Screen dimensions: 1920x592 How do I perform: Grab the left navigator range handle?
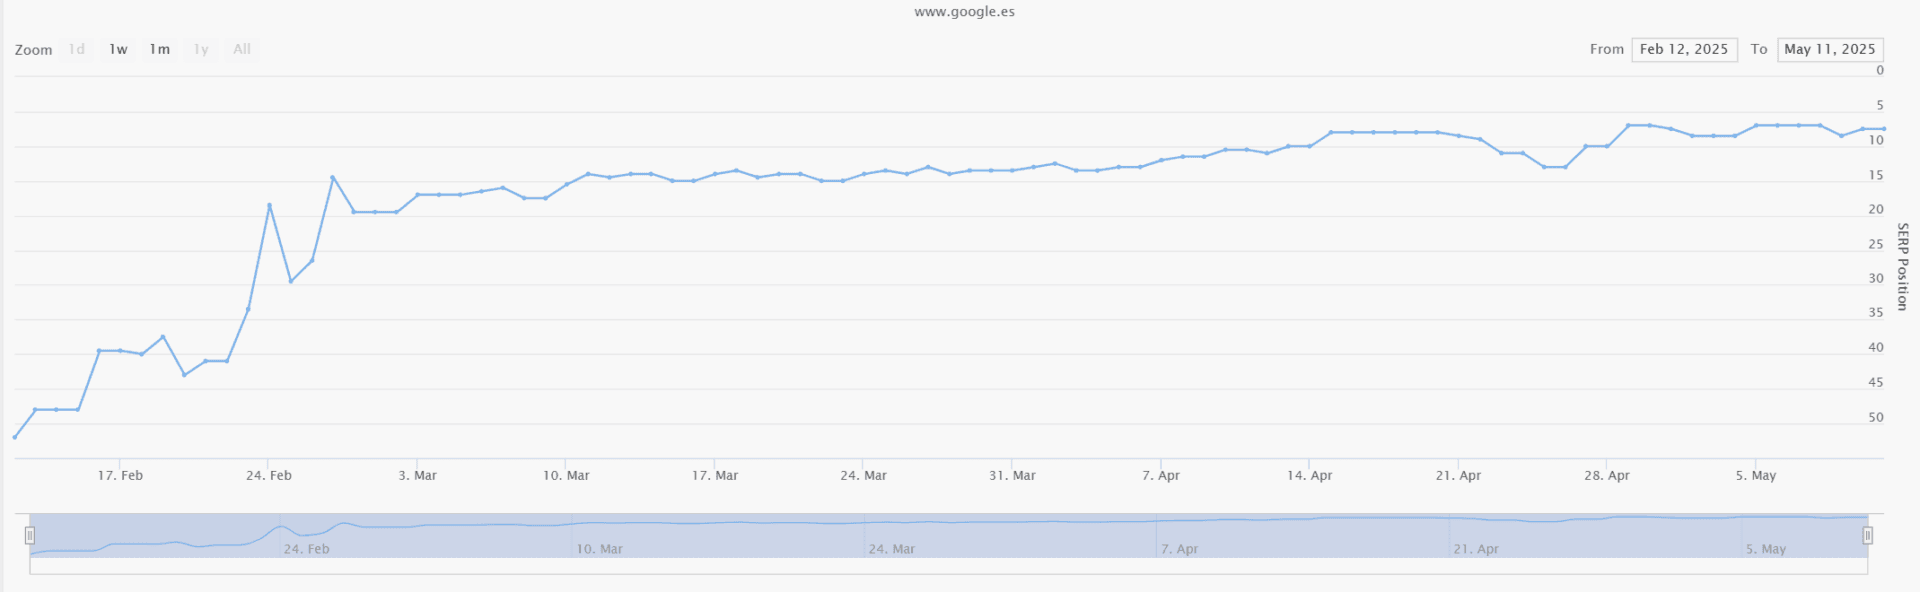(x=30, y=536)
